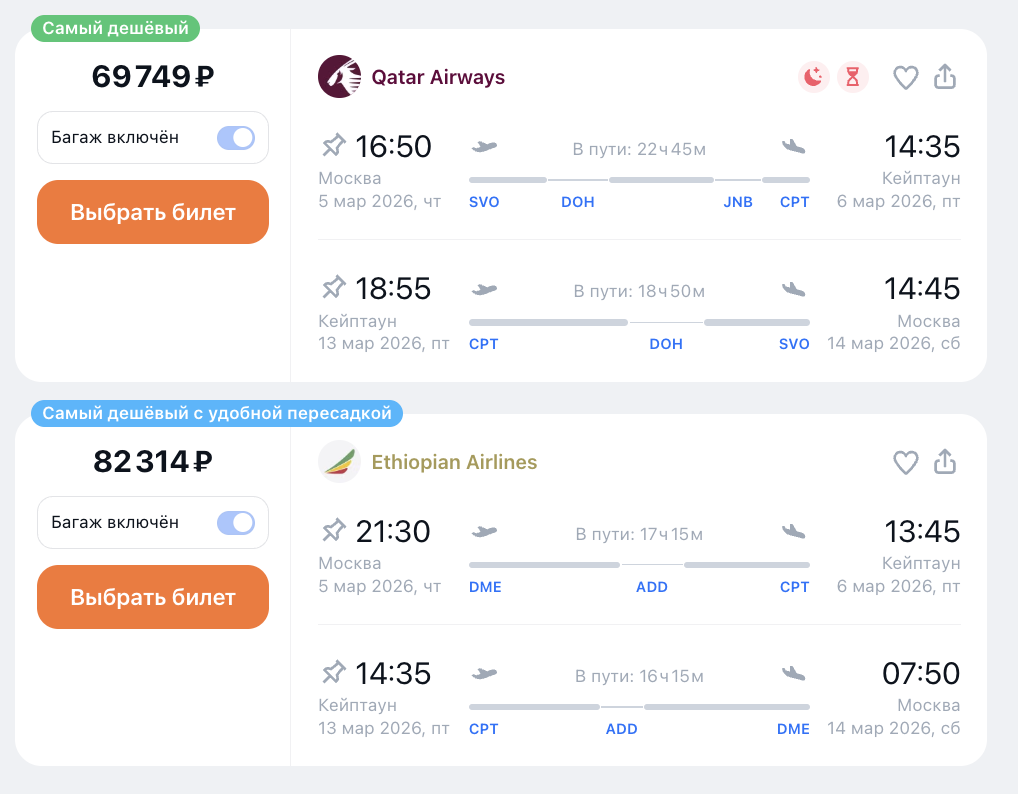1018x794 pixels.
Task: Click the night layover moon badge
Action: 814,77
